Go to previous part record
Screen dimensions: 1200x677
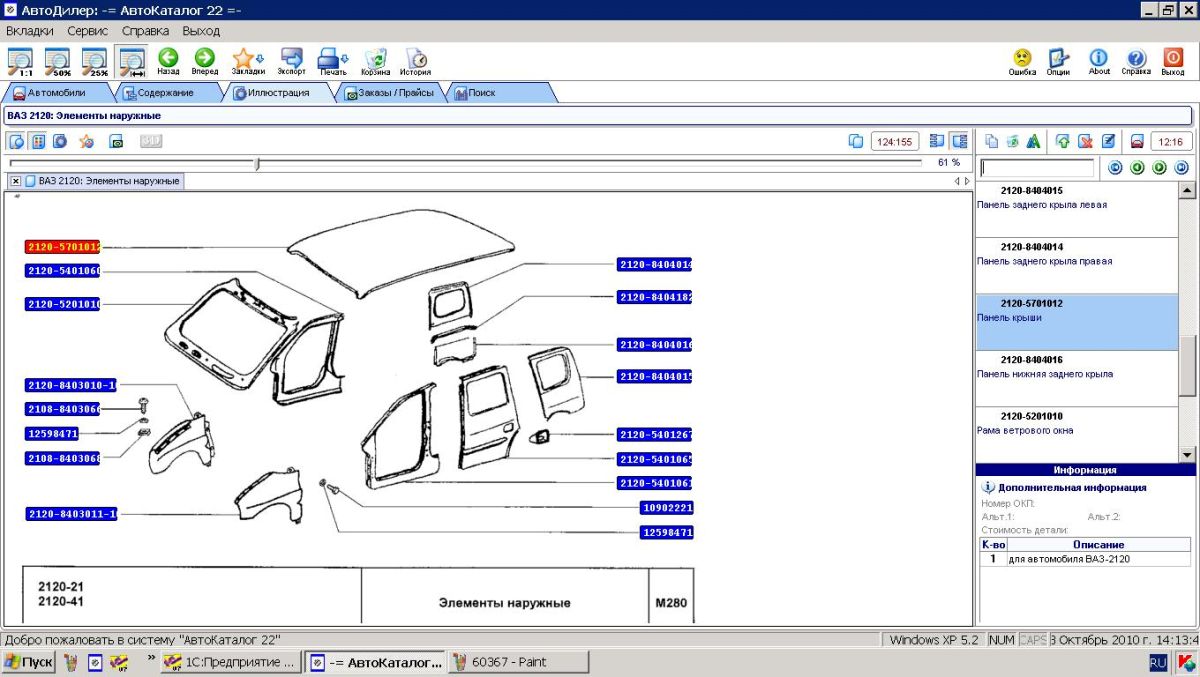pyautogui.click(x=1137, y=168)
